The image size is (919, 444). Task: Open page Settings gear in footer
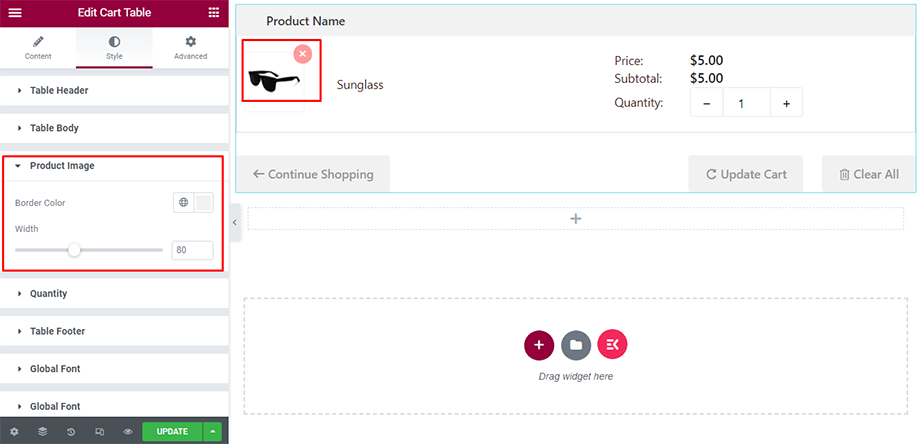pyautogui.click(x=14, y=432)
